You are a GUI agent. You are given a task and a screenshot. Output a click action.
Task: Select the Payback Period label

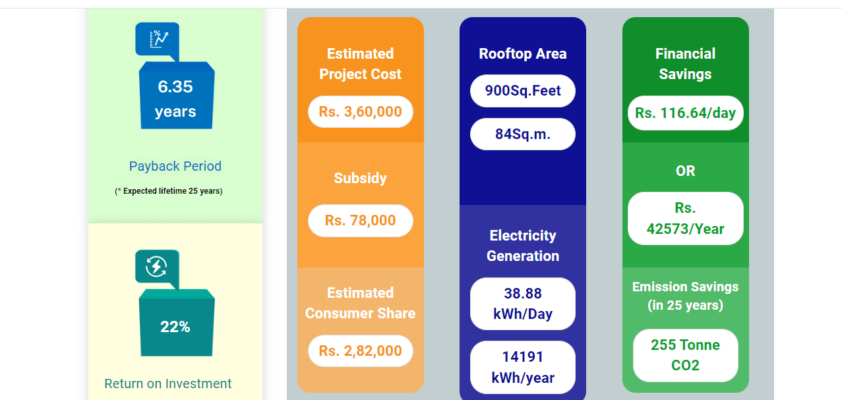coord(175,166)
